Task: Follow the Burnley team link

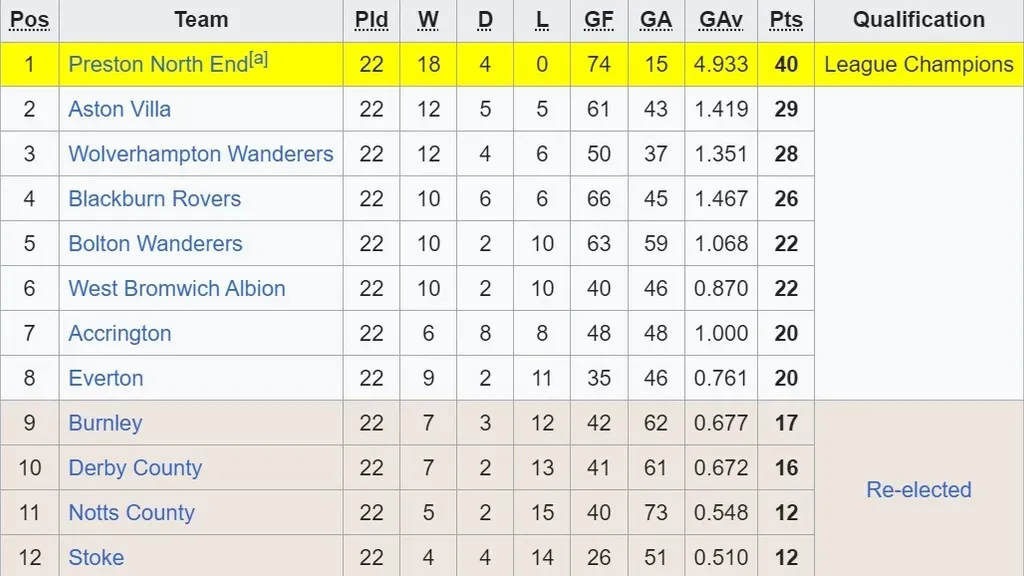Action: 105,423
